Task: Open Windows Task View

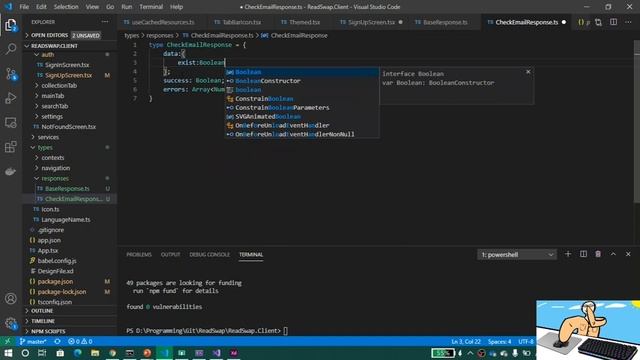Action: [42, 353]
